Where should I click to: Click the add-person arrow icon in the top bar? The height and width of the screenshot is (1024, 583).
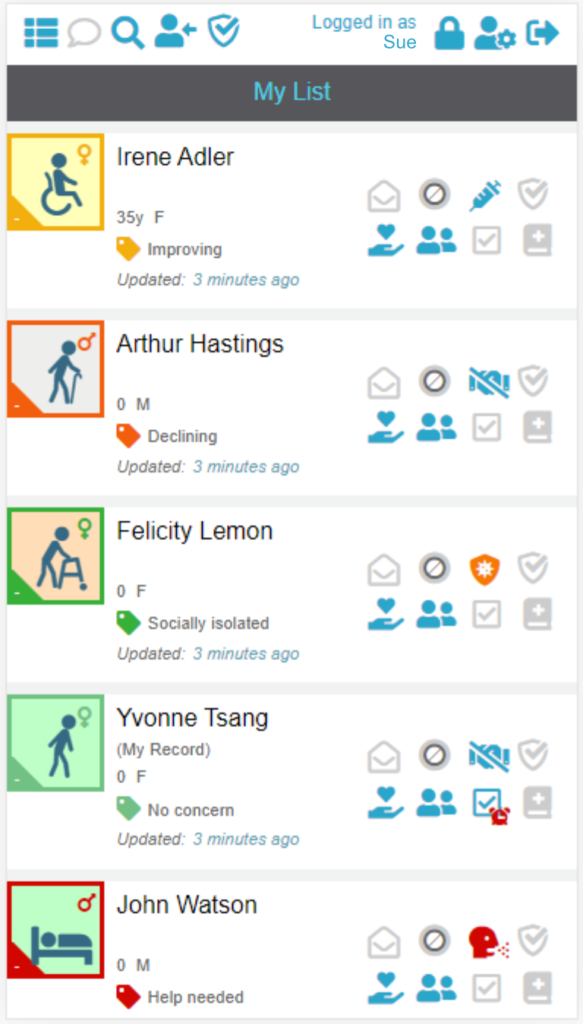pyautogui.click(x=176, y=32)
